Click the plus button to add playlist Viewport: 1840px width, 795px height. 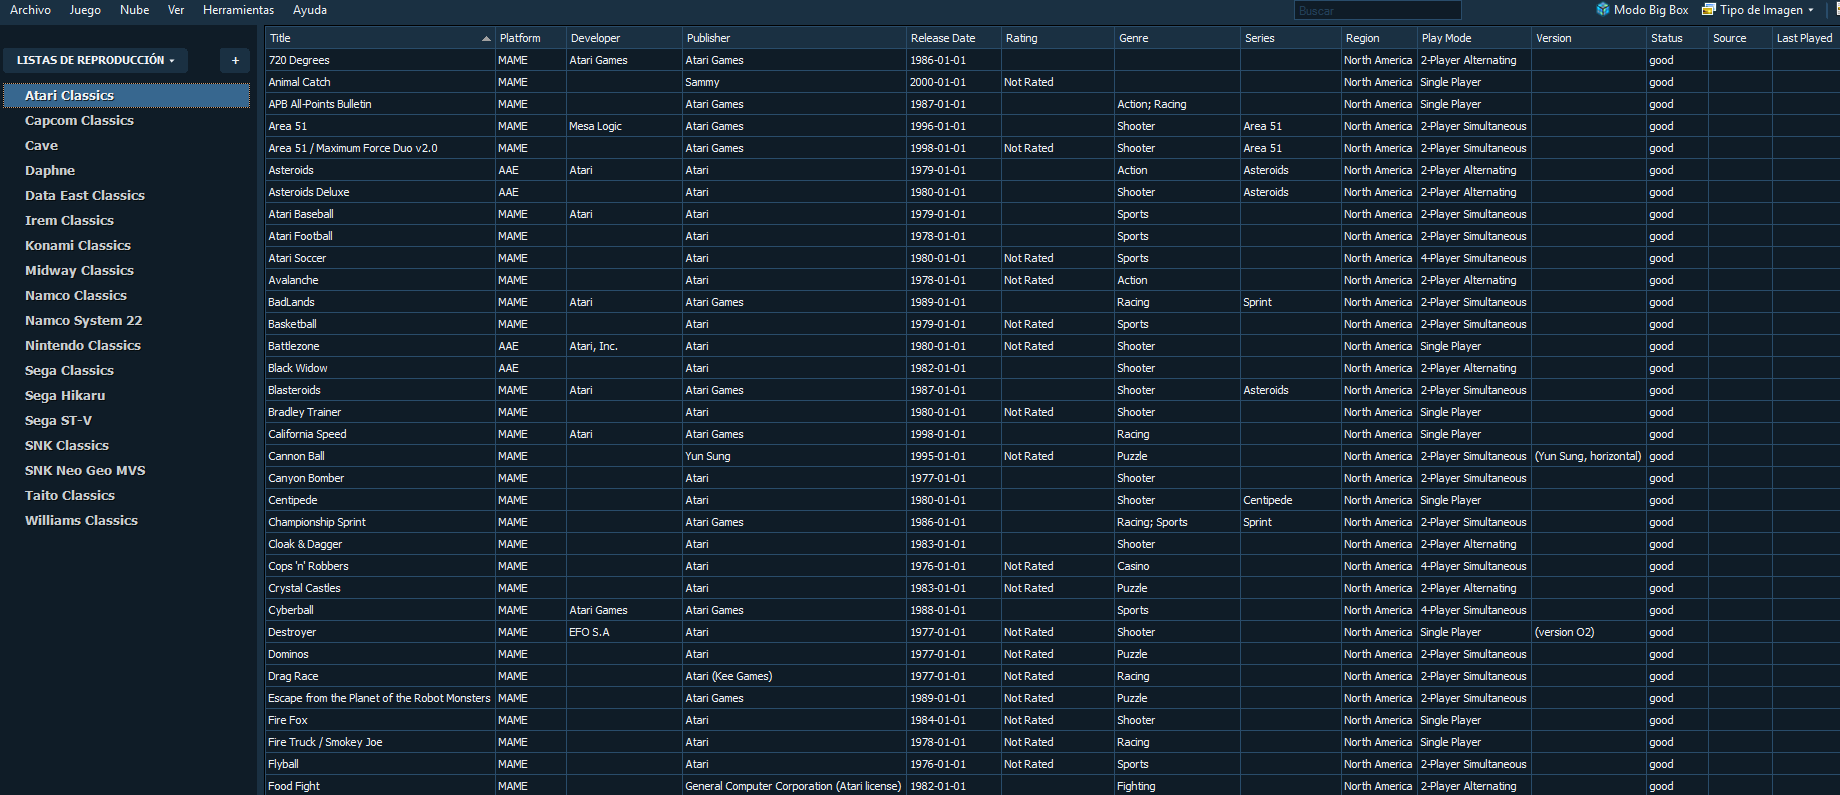pyautogui.click(x=235, y=60)
